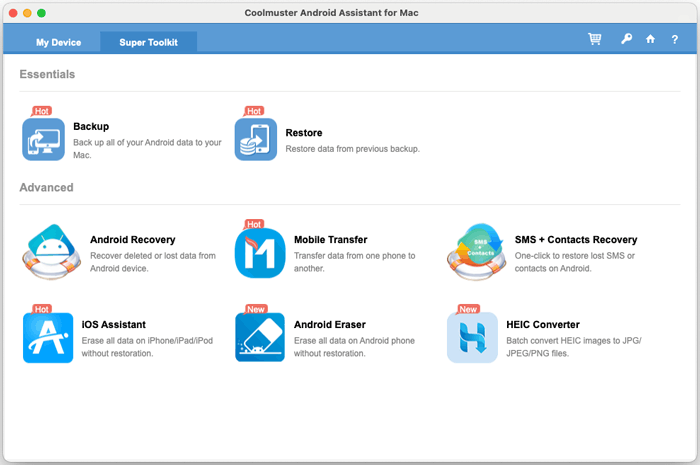Open the Restore tool icon
700x465 pixels.
(x=256, y=139)
